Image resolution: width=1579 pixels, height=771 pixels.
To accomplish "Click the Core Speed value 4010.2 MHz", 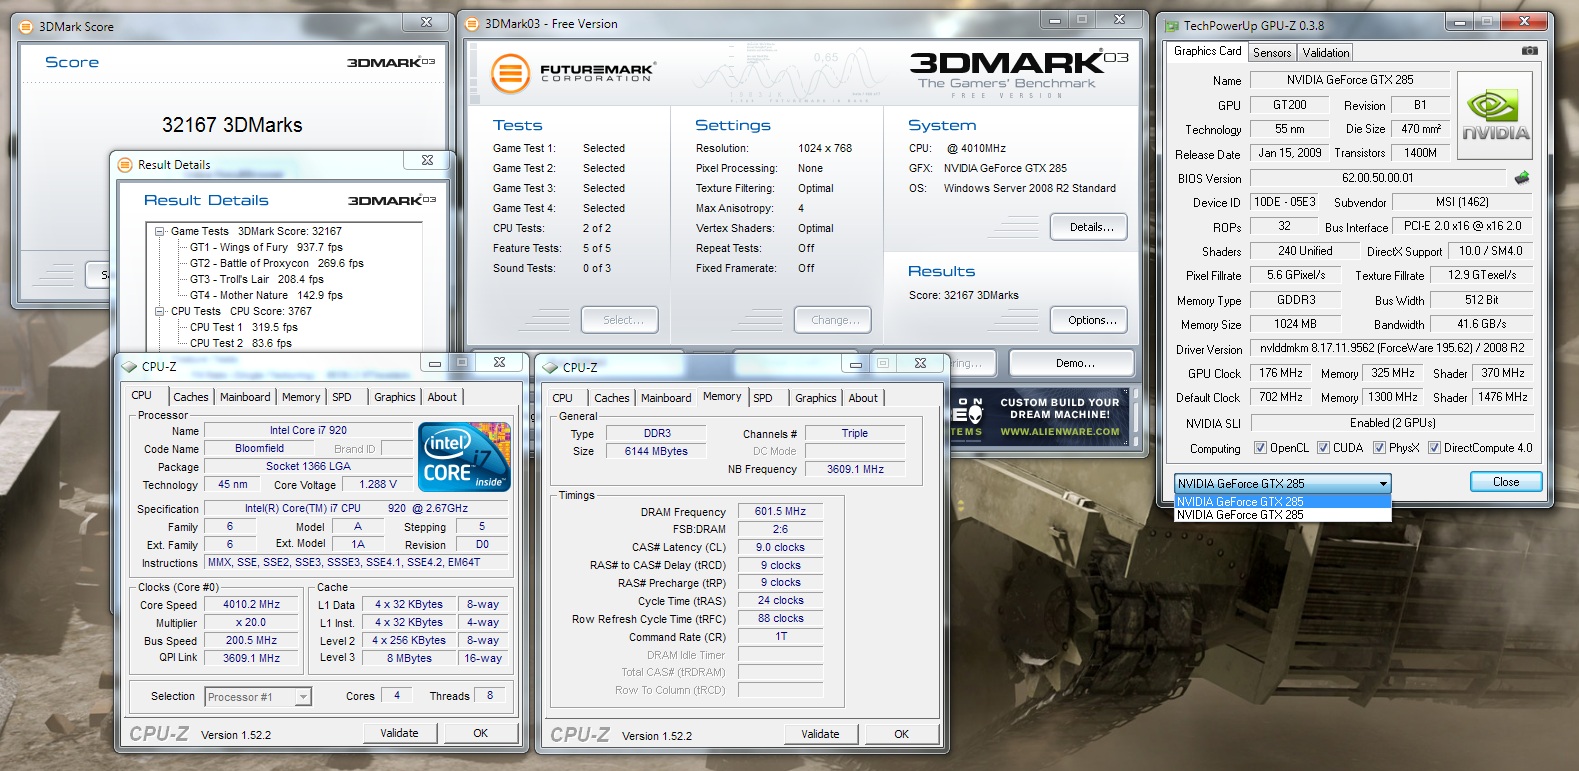I will click(x=251, y=604).
